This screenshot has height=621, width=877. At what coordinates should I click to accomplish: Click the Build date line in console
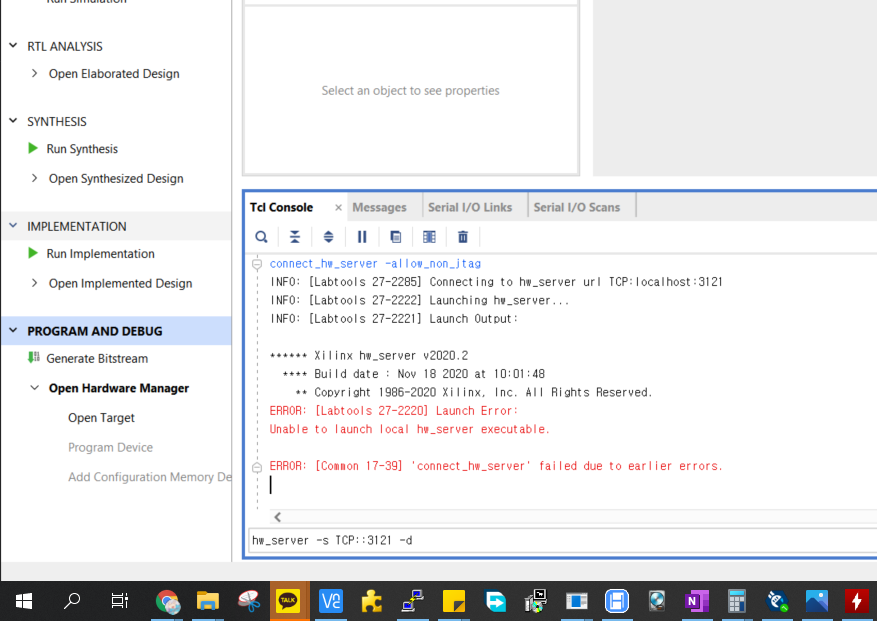pos(413,374)
